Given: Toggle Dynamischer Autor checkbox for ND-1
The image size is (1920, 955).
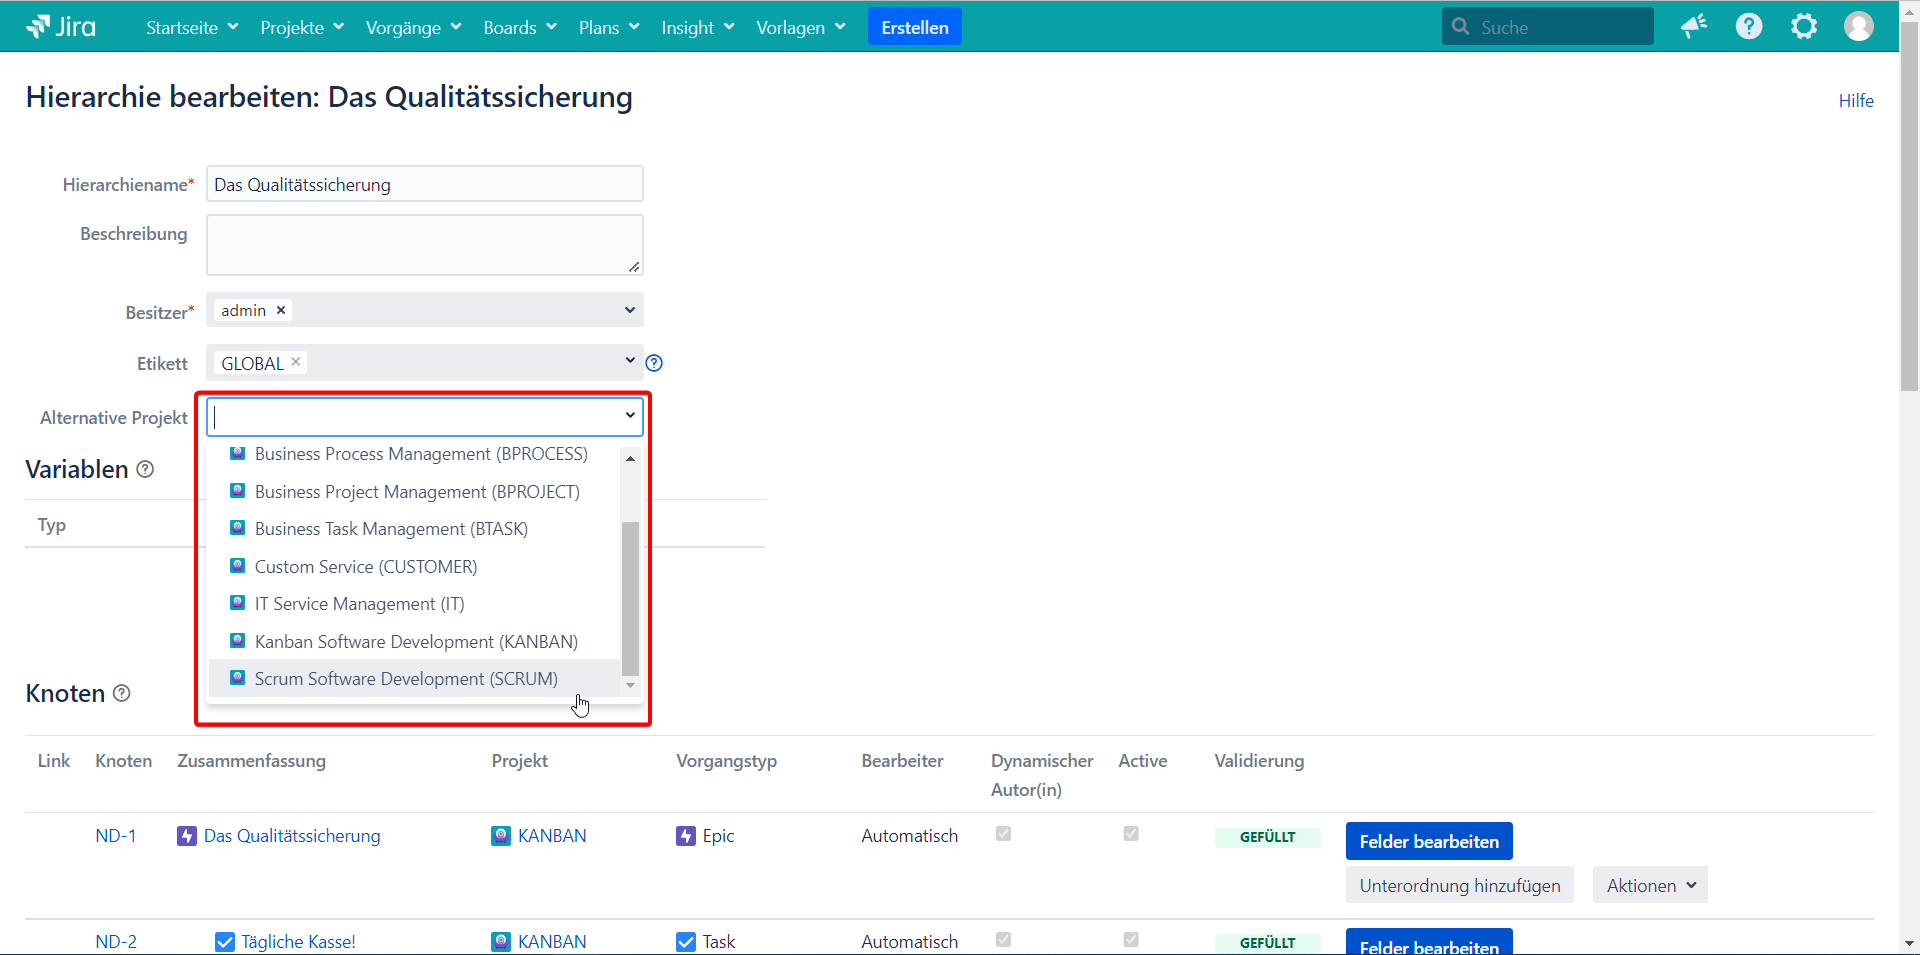Looking at the screenshot, I should (1003, 834).
